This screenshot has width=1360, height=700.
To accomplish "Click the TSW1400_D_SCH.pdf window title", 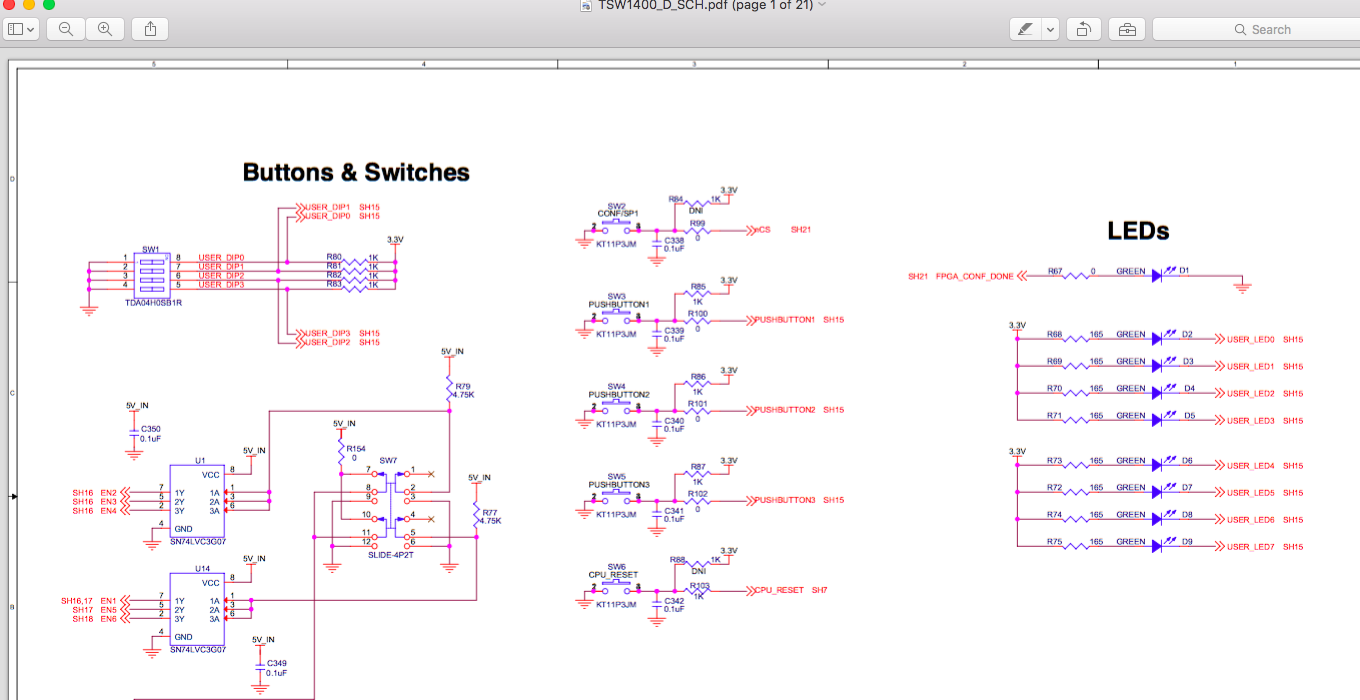I will [x=705, y=5].
